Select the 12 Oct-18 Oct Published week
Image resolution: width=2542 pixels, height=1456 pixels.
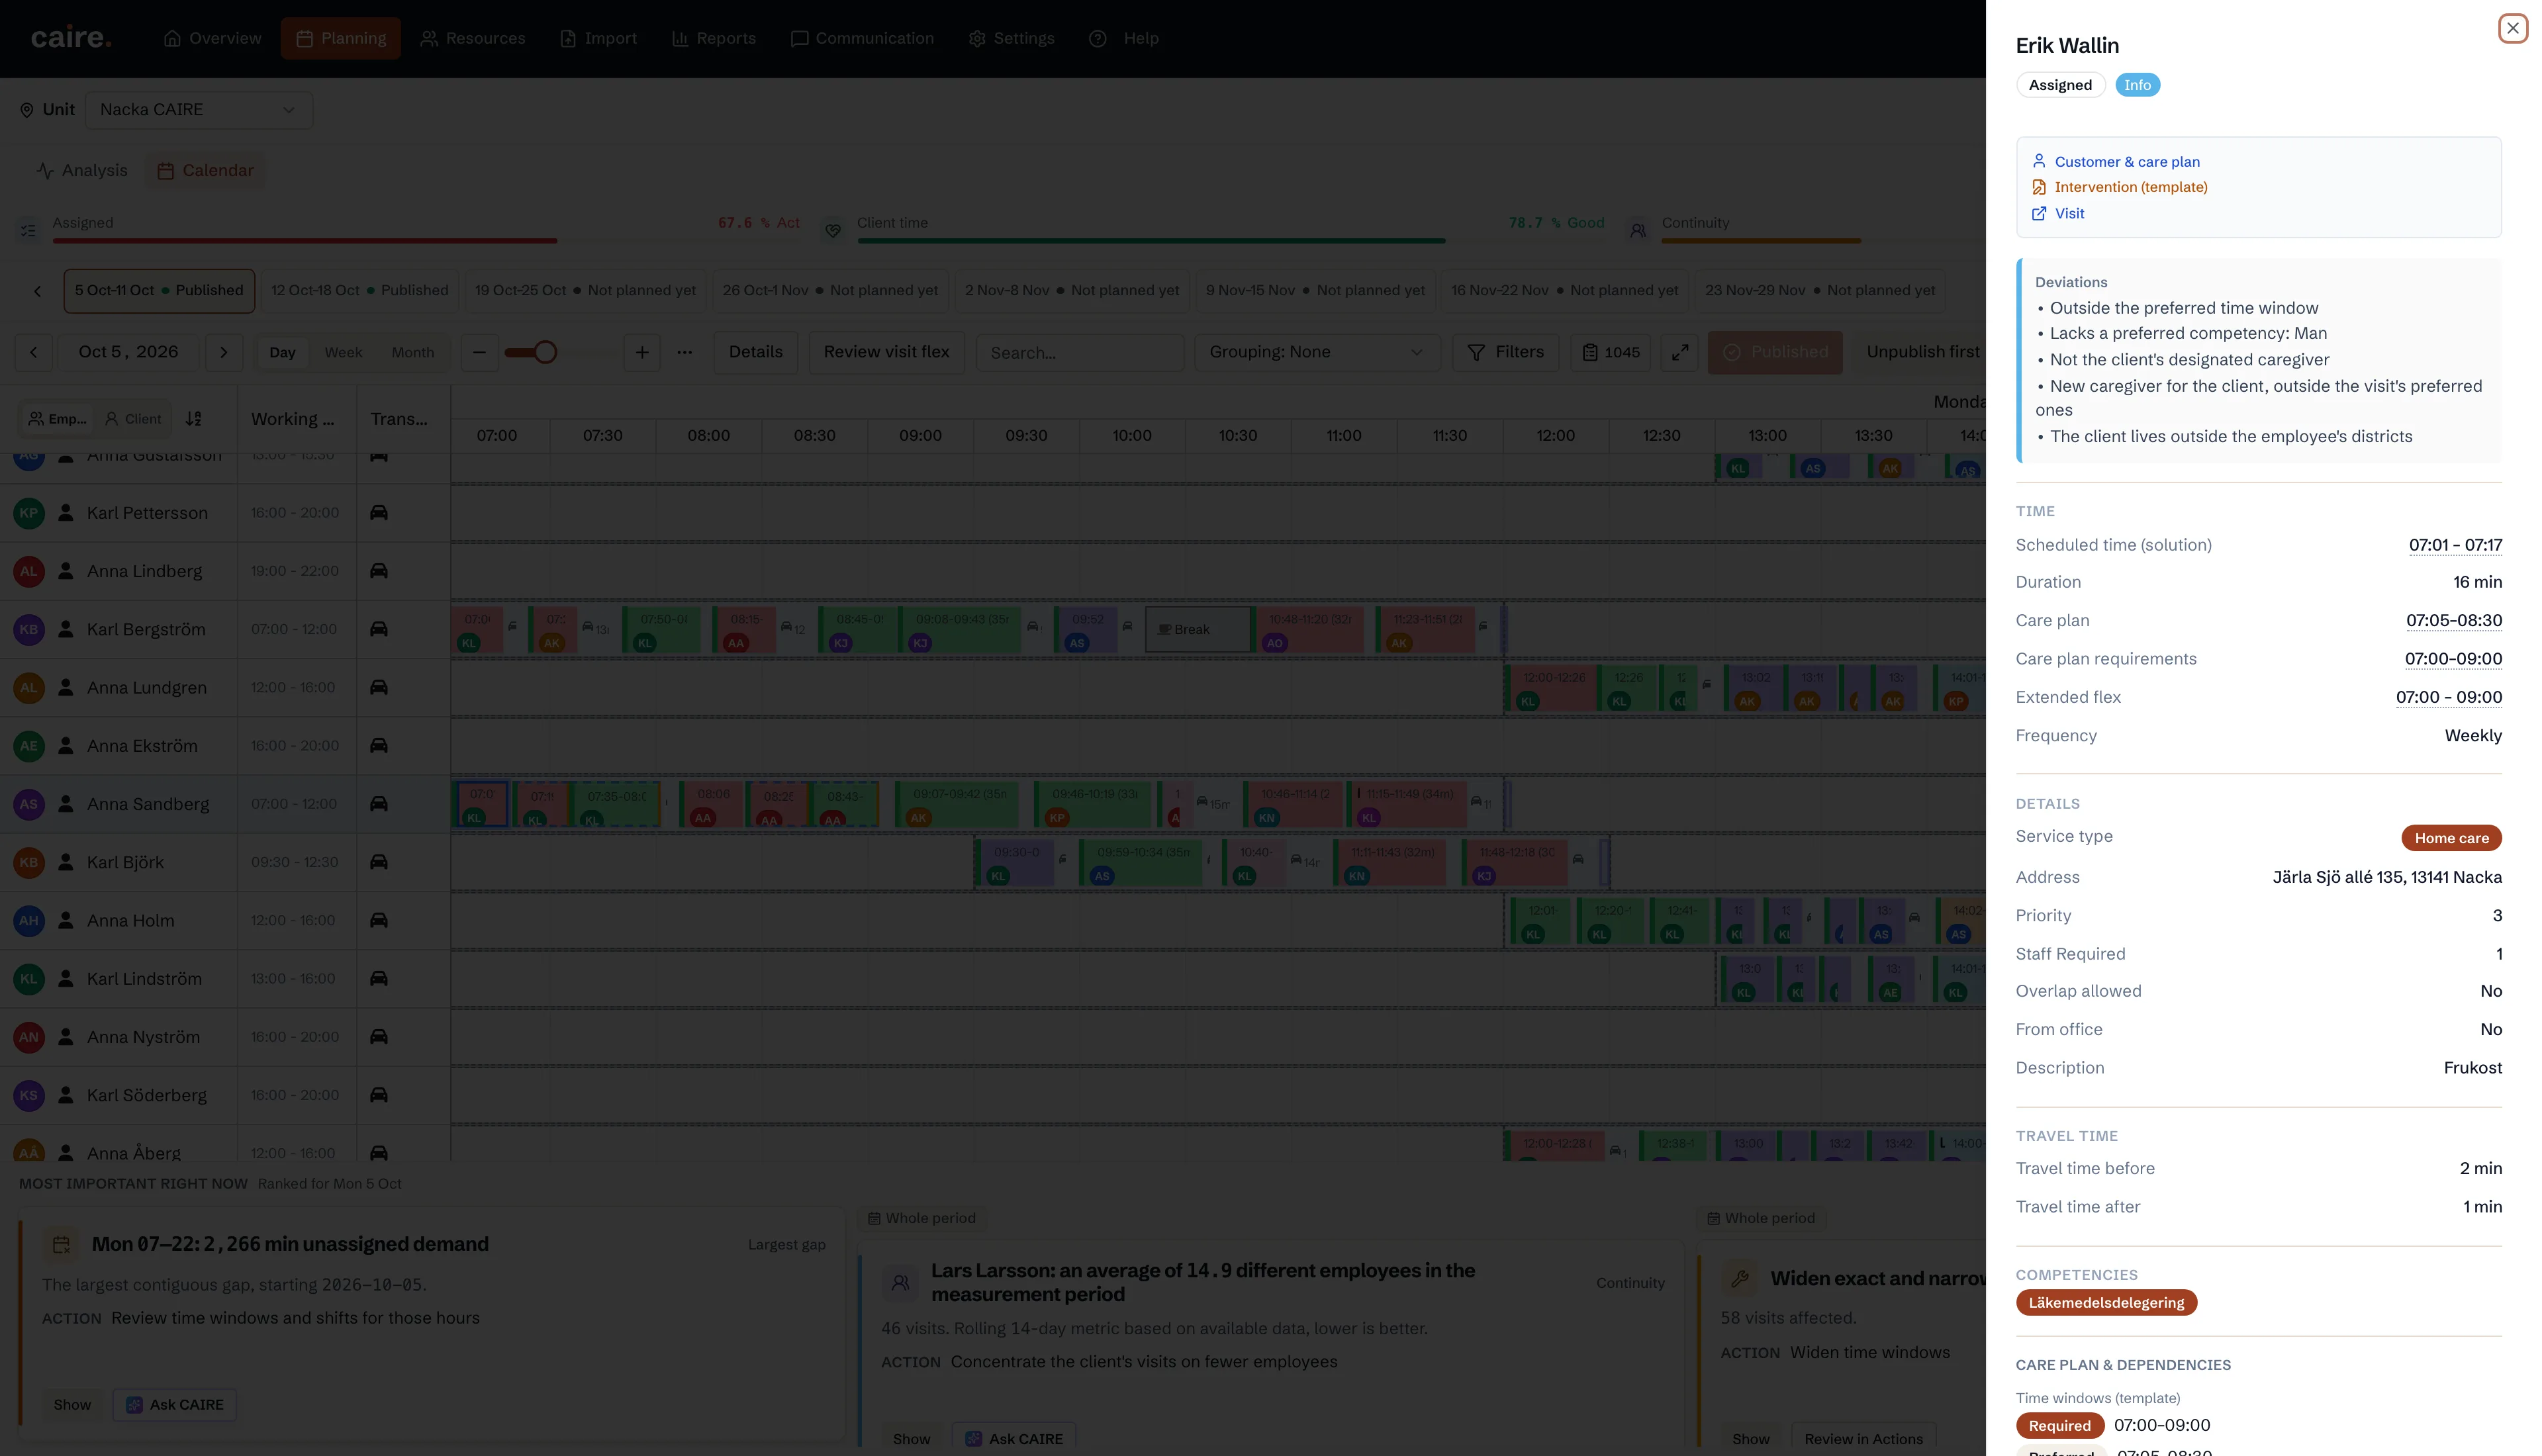click(x=360, y=290)
